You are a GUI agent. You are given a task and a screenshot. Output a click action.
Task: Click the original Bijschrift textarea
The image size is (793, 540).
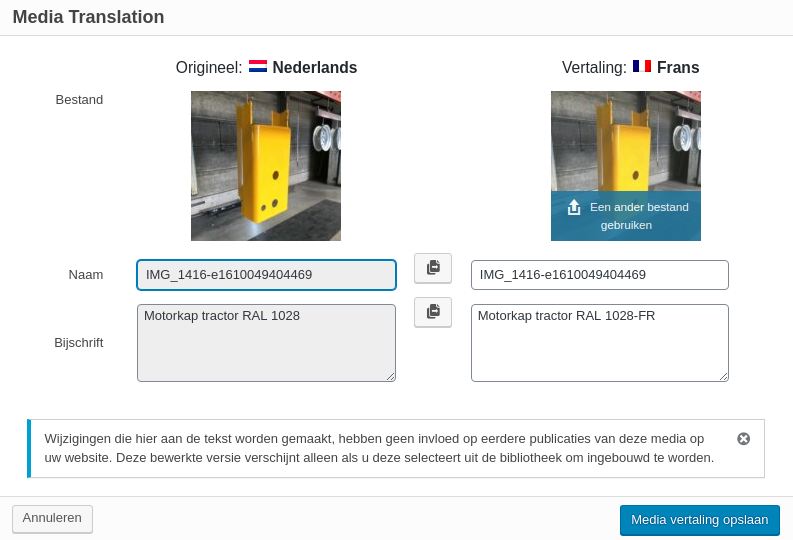[266, 343]
